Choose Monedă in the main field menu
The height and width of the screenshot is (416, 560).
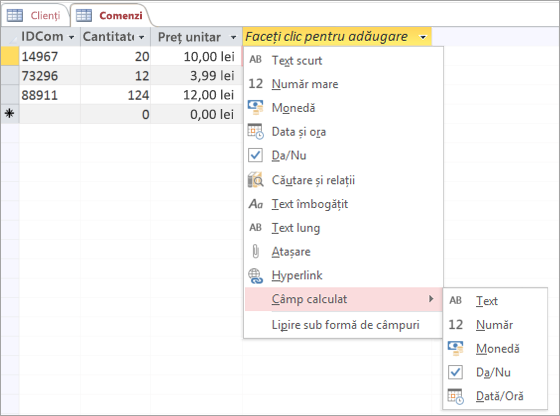click(x=343, y=108)
